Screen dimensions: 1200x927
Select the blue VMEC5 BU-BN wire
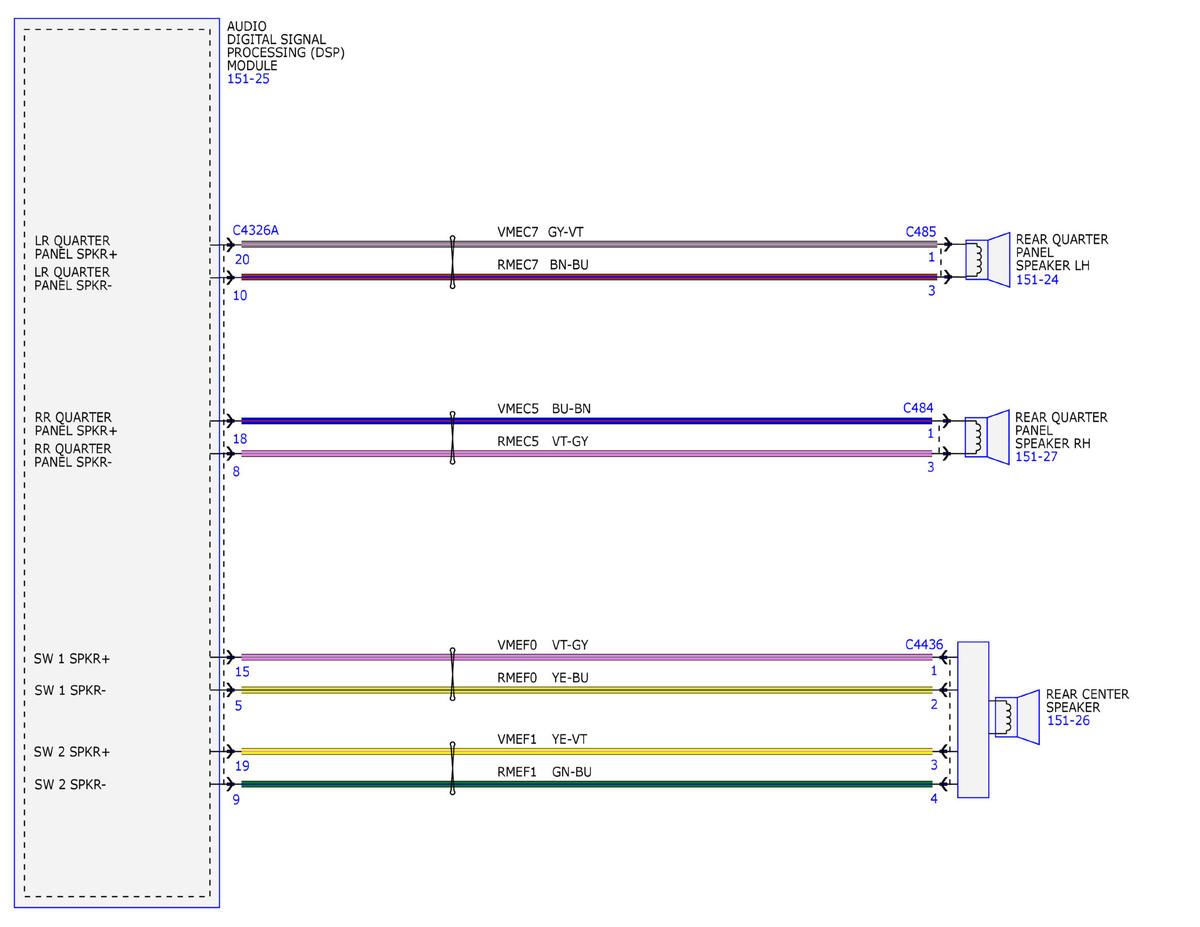(x=587, y=421)
